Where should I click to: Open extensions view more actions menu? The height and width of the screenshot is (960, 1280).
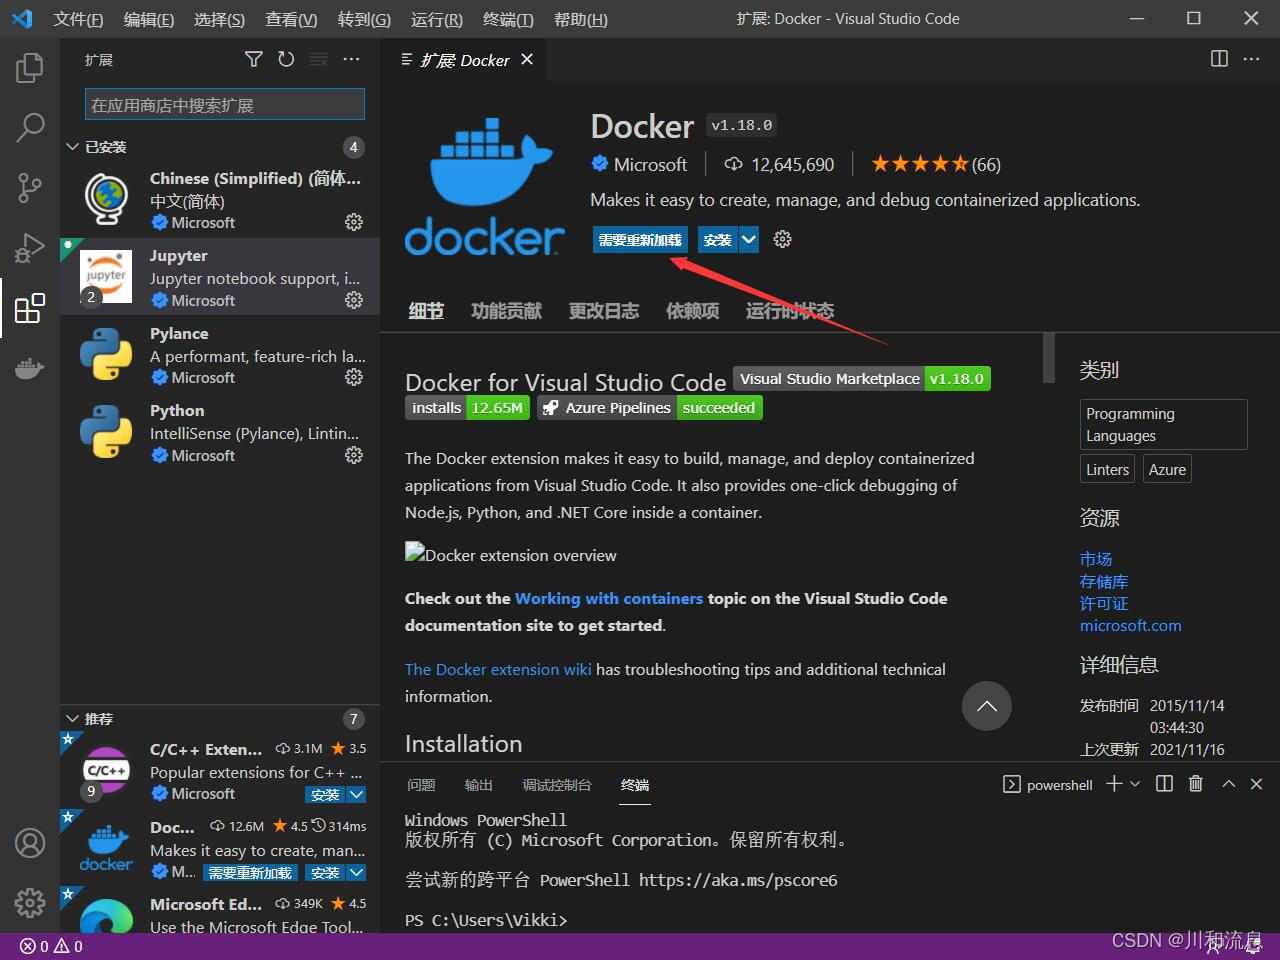(x=351, y=60)
